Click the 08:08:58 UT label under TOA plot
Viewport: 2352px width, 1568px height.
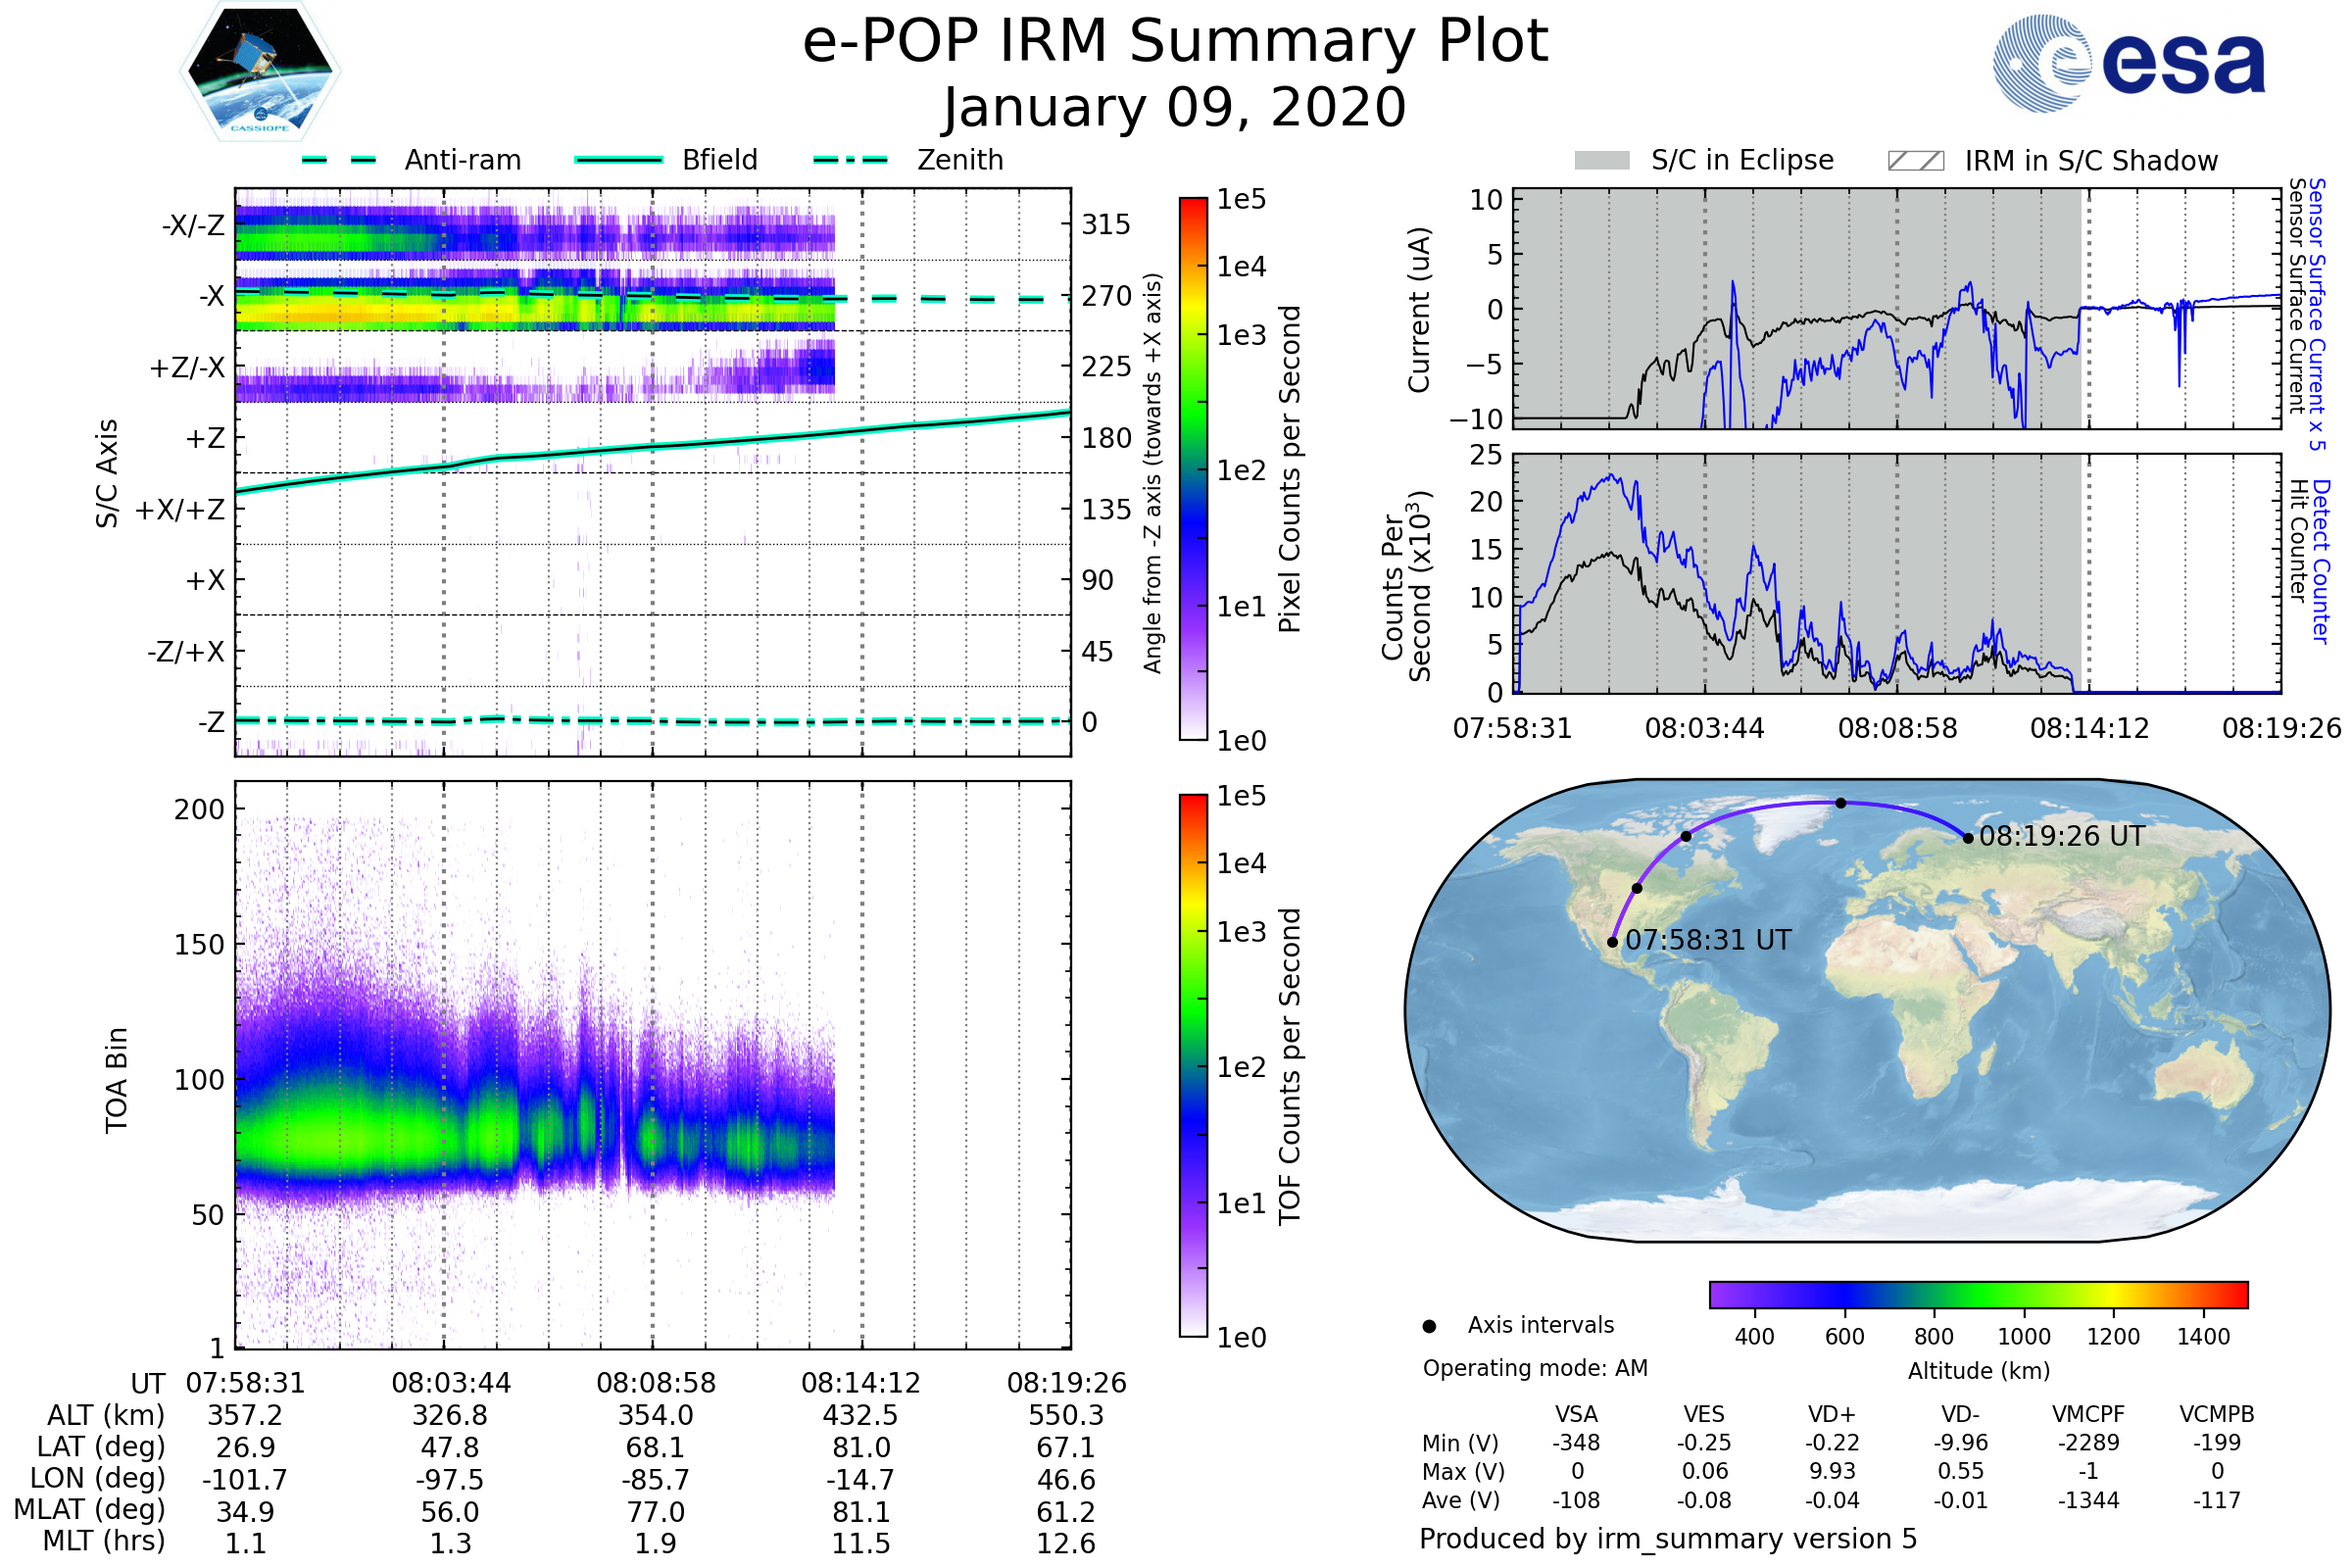(656, 1383)
